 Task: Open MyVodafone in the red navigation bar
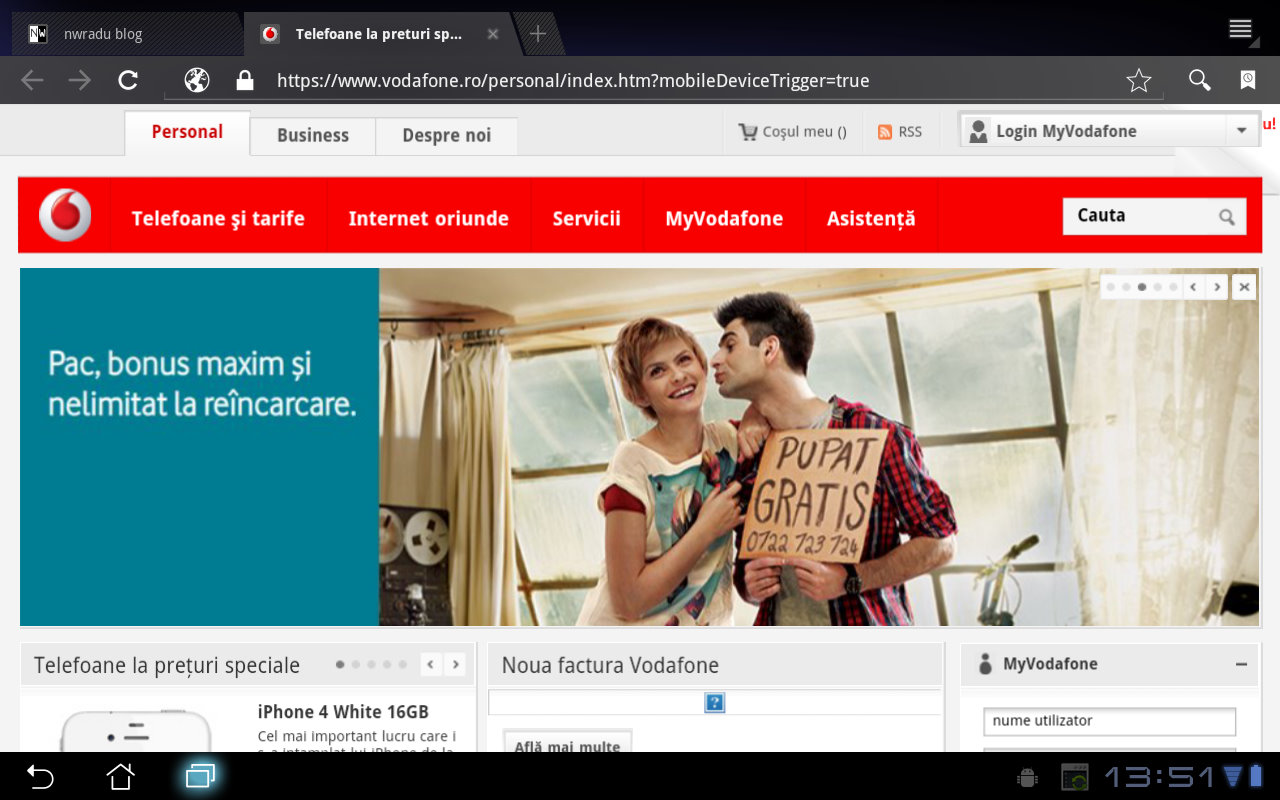pos(724,218)
